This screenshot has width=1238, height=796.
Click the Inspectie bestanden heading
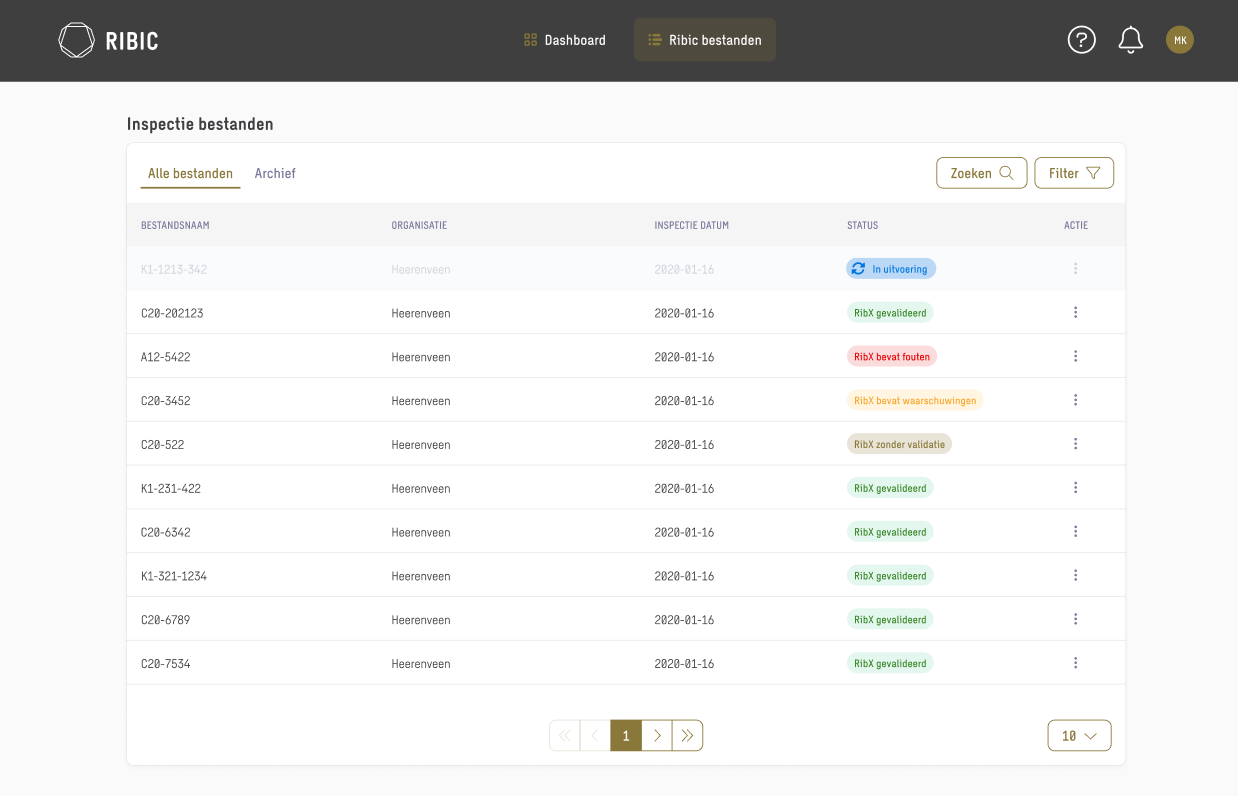tap(200, 124)
